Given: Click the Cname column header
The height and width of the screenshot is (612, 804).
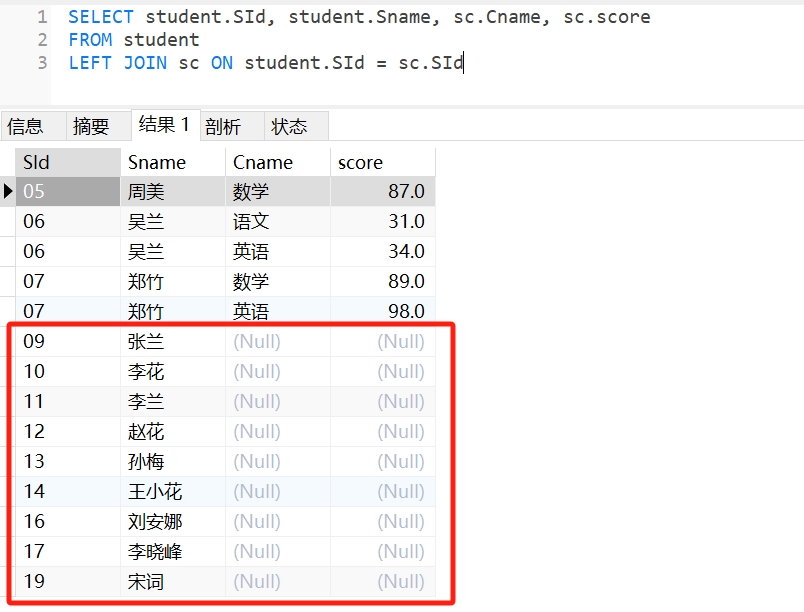Looking at the screenshot, I should coord(277,162).
